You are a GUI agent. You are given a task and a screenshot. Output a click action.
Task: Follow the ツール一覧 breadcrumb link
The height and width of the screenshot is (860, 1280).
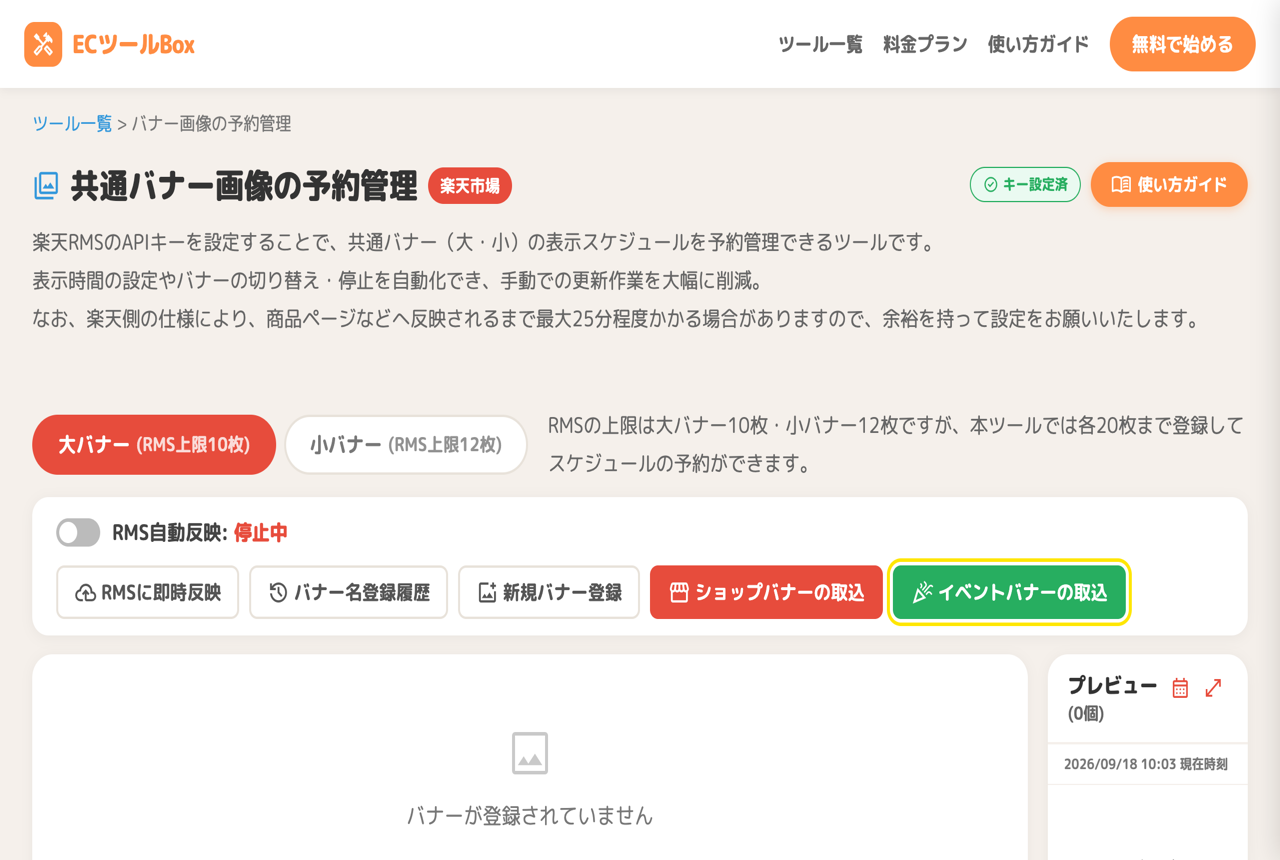click(x=72, y=124)
